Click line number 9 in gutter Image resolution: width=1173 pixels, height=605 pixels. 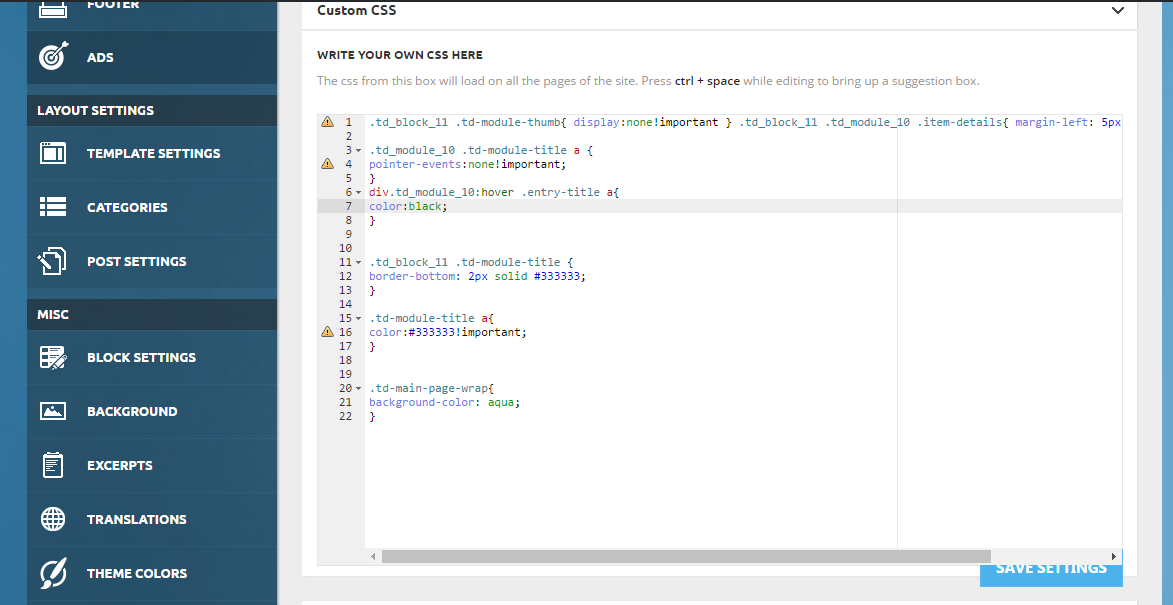coord(348,234)
